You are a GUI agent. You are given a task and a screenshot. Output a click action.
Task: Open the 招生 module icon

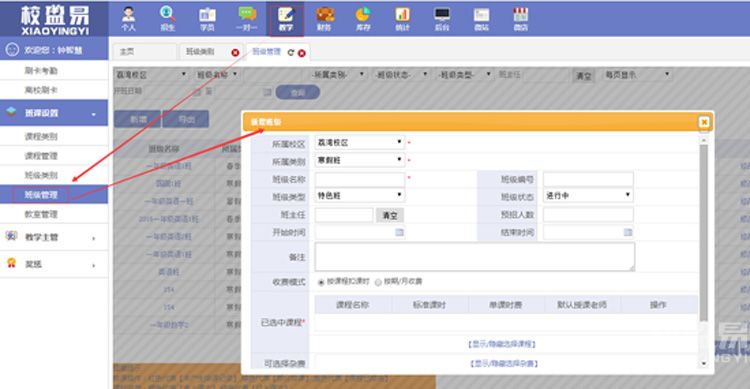click(167, 19)
